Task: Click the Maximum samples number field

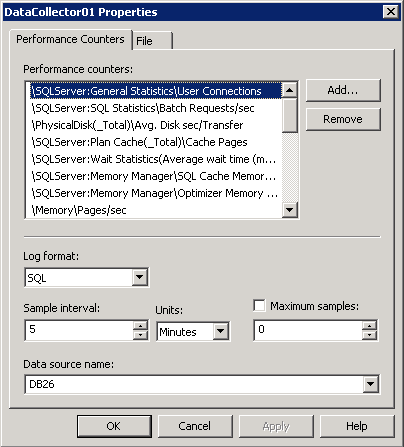Action: click(308, 330)
